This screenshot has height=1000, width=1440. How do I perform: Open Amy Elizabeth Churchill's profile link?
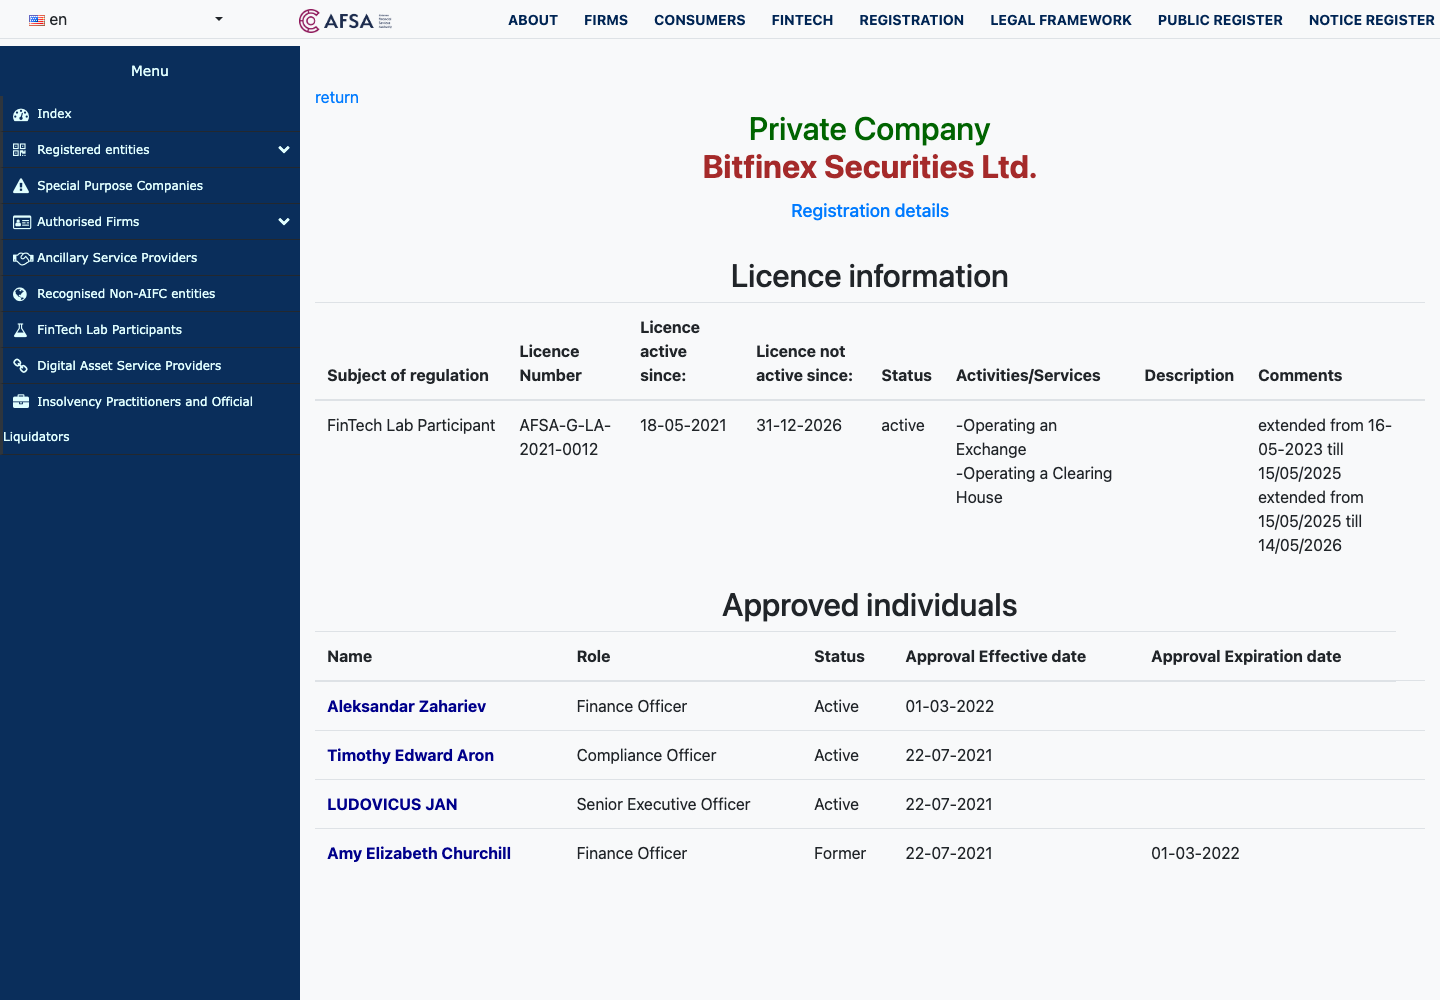coord(419,853)
